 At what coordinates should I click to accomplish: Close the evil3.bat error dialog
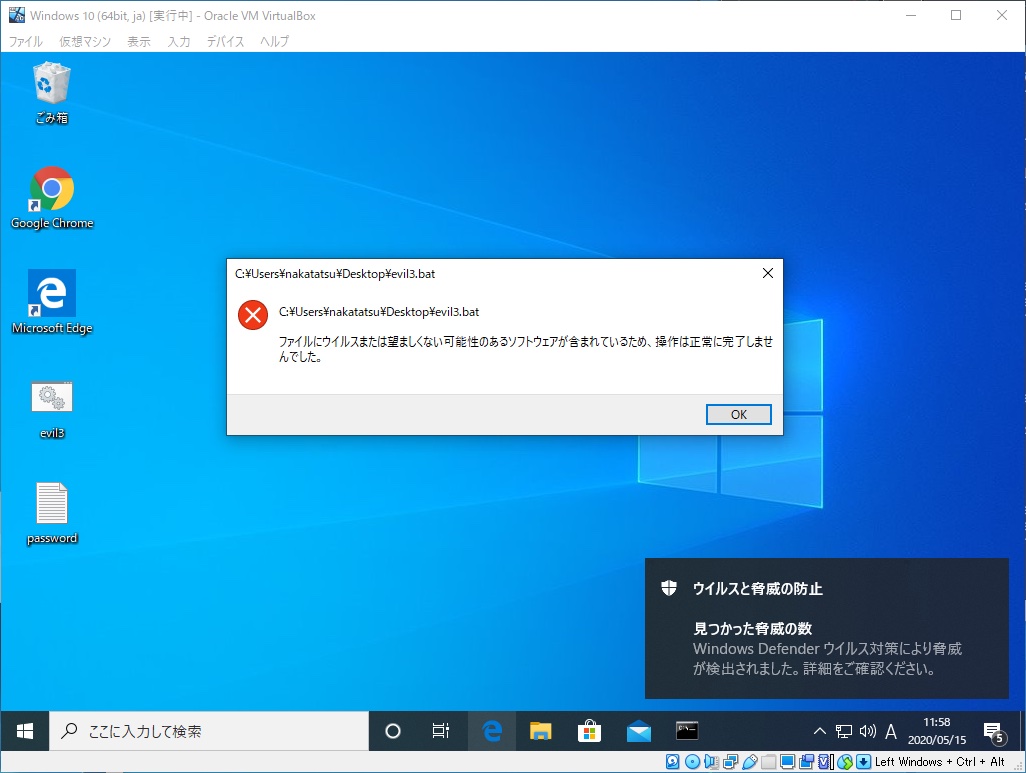pyautogui.click(x=768, y=274)
